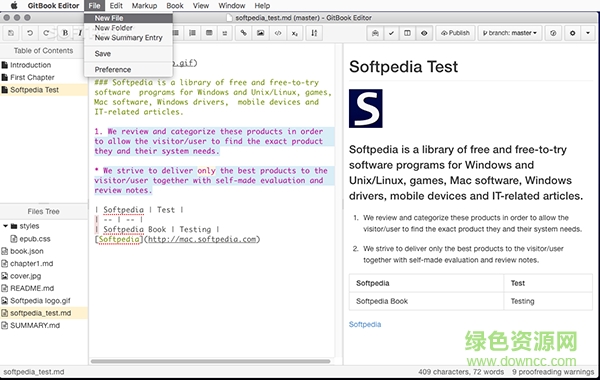Image resolution: width=600 pixels, height=380 pixels.
Task: Toggle proofreading with the checkmark button
Action: tap(391, 33)
